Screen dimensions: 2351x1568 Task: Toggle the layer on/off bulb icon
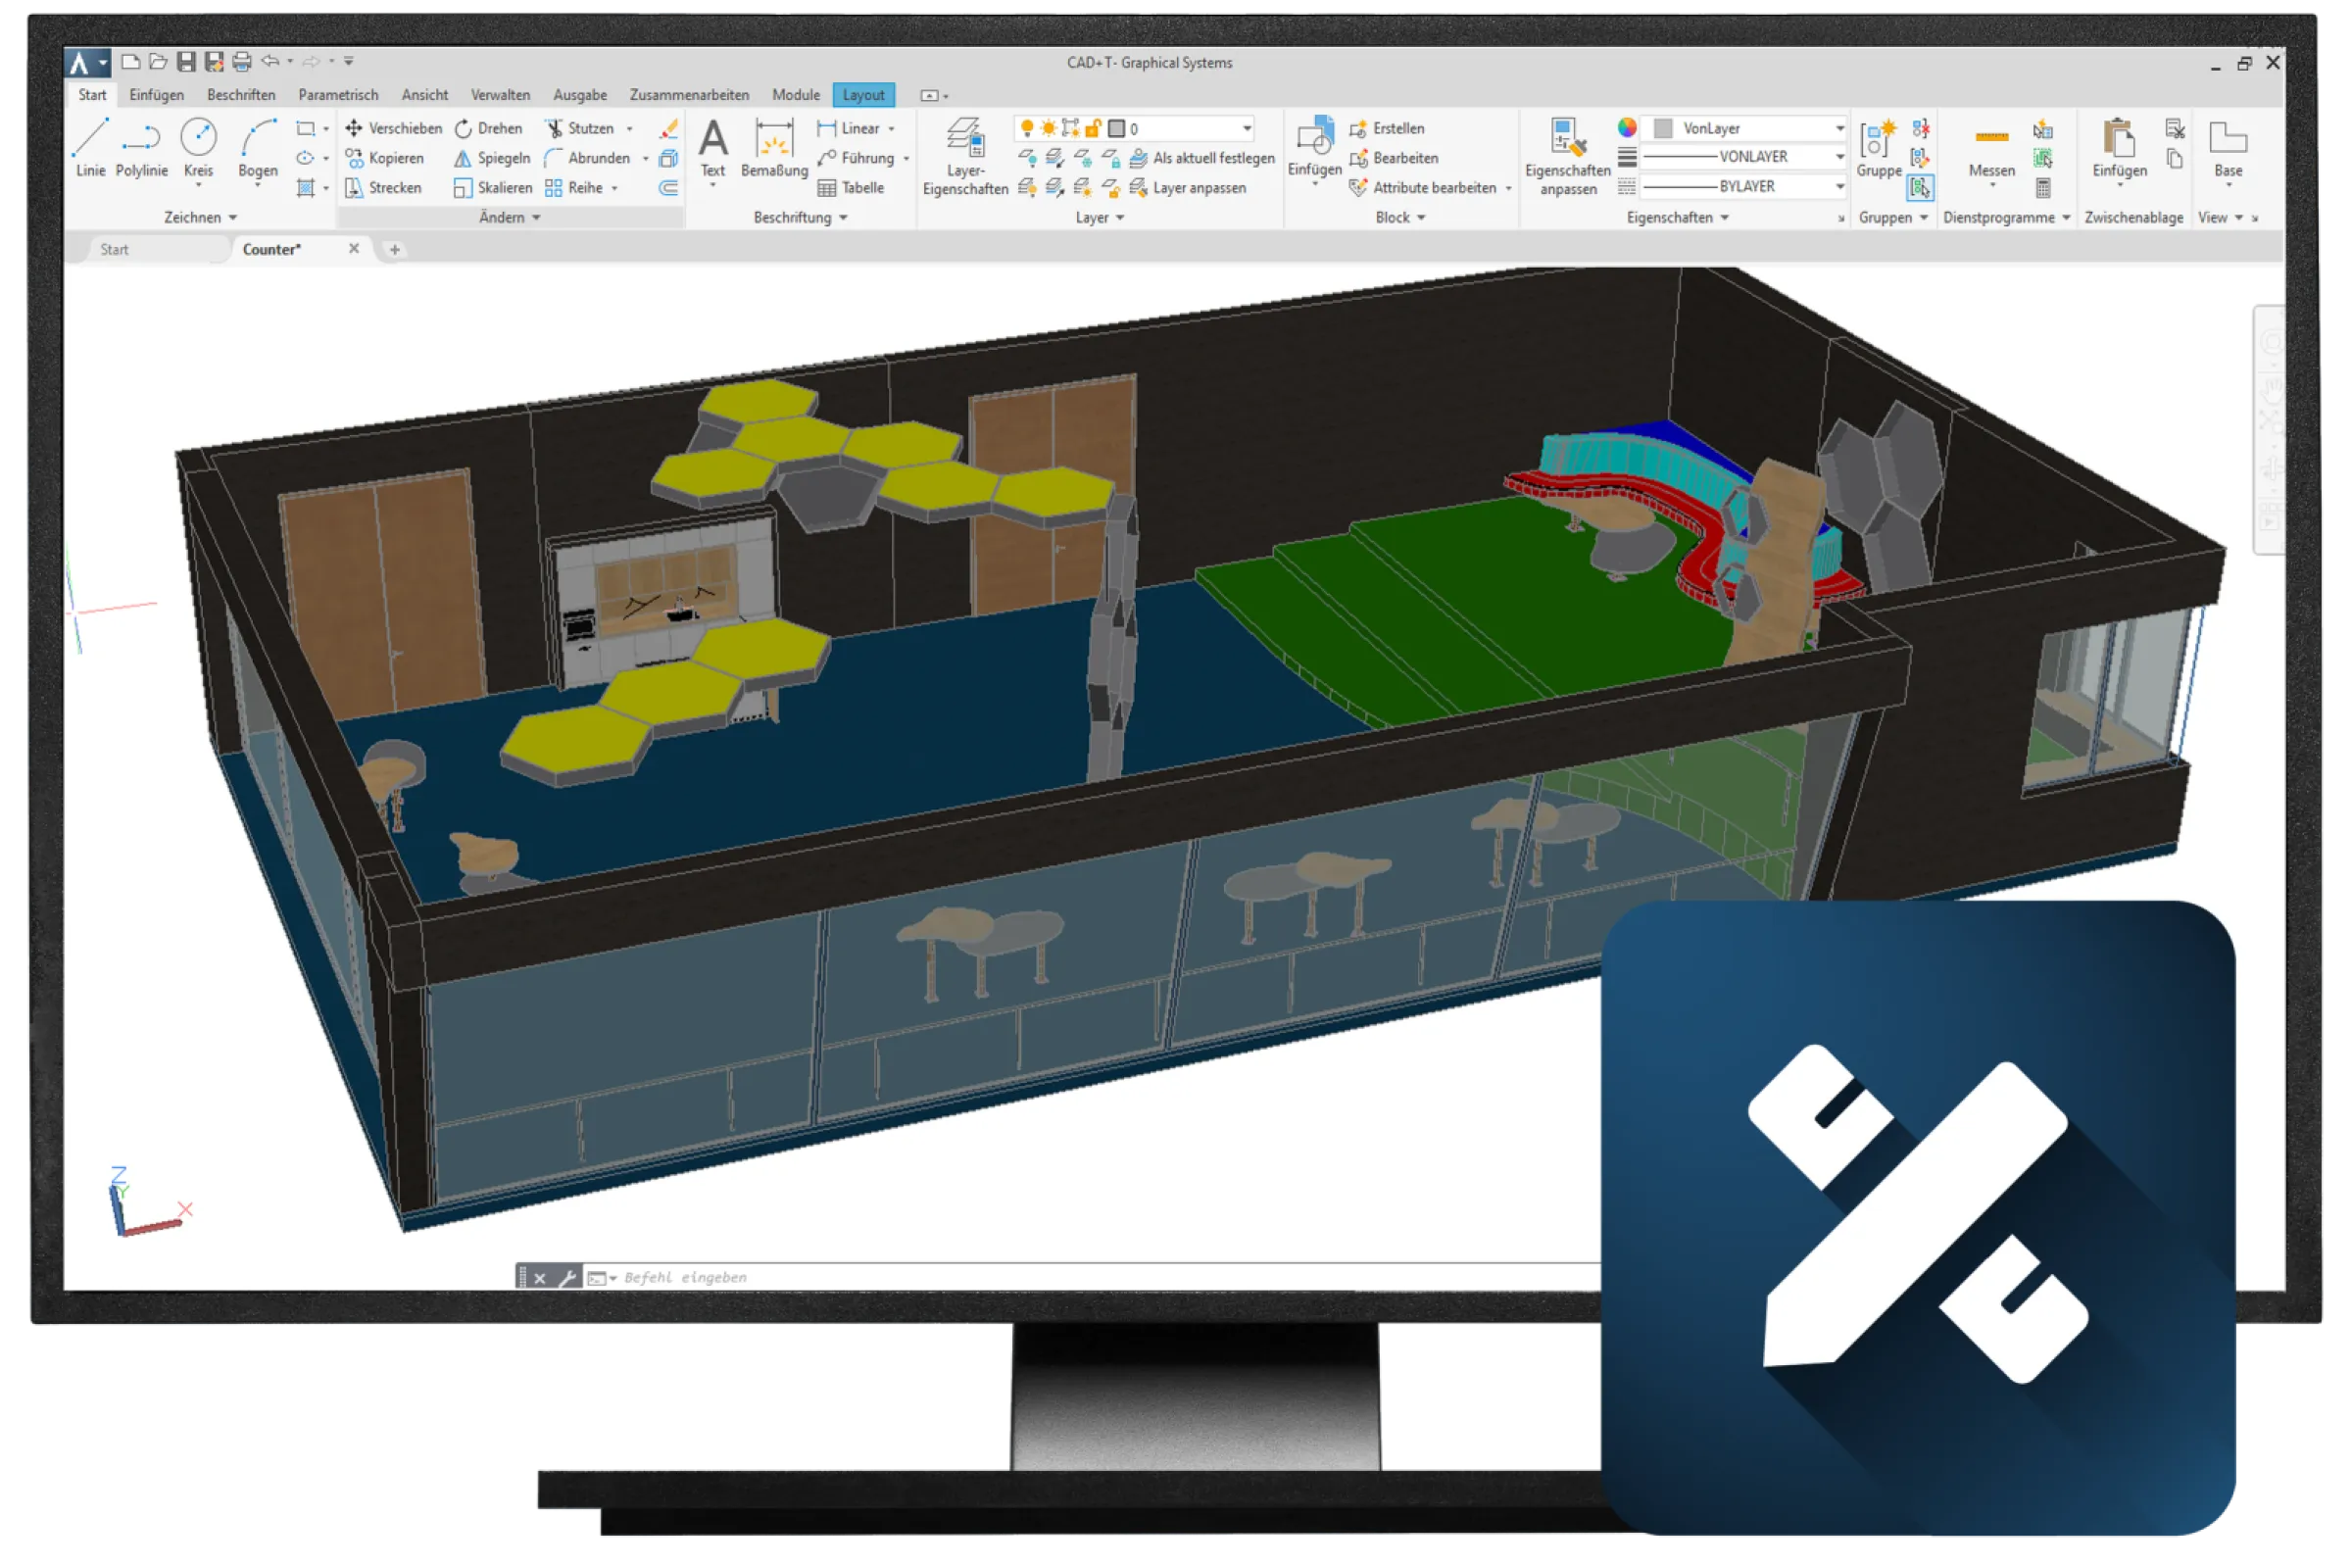[x=1027, y=128]
